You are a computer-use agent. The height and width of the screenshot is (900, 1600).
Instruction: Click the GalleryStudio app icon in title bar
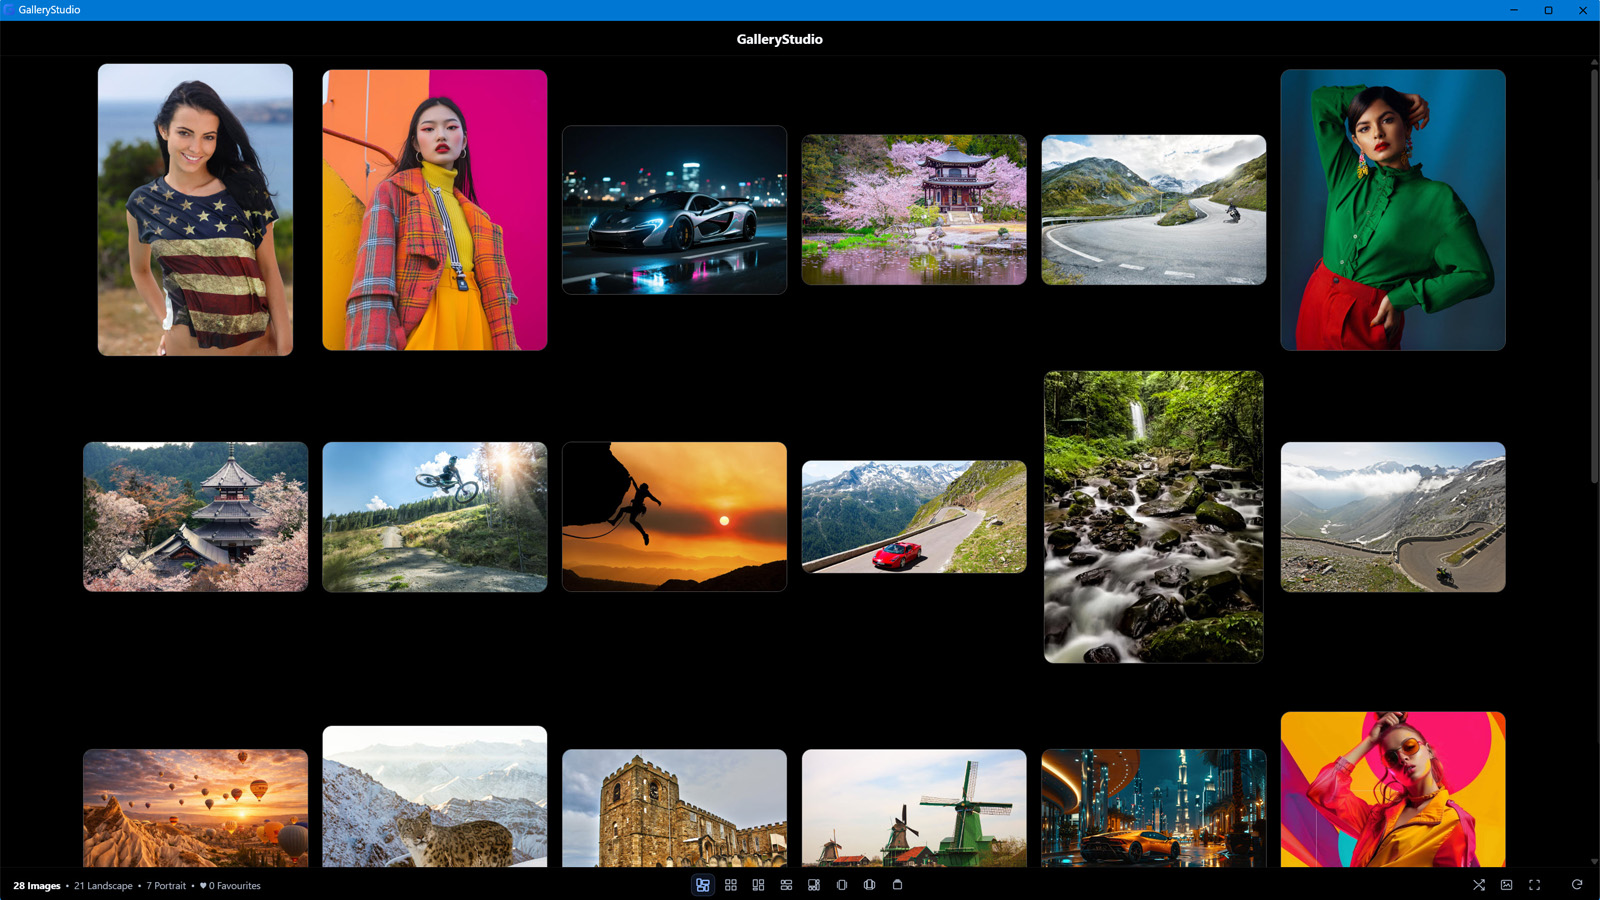click(9, 10)
